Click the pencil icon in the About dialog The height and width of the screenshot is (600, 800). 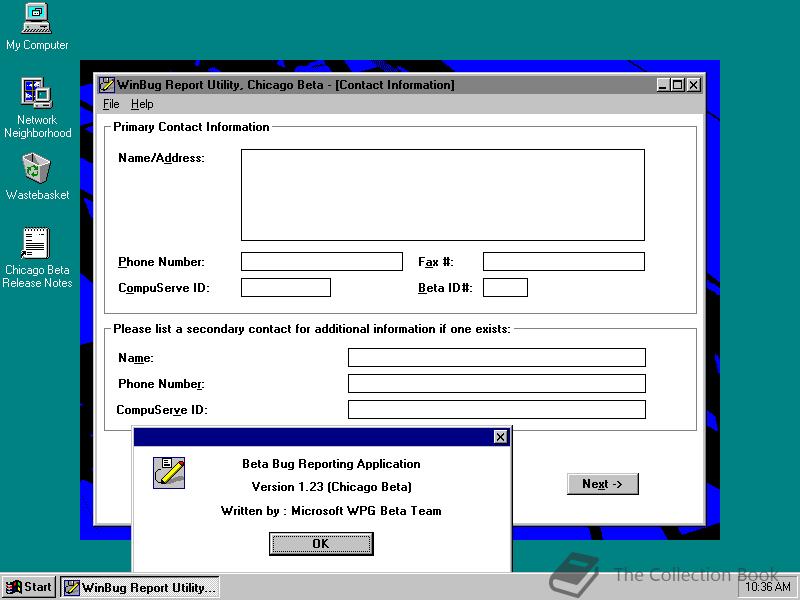pos(169,473)
